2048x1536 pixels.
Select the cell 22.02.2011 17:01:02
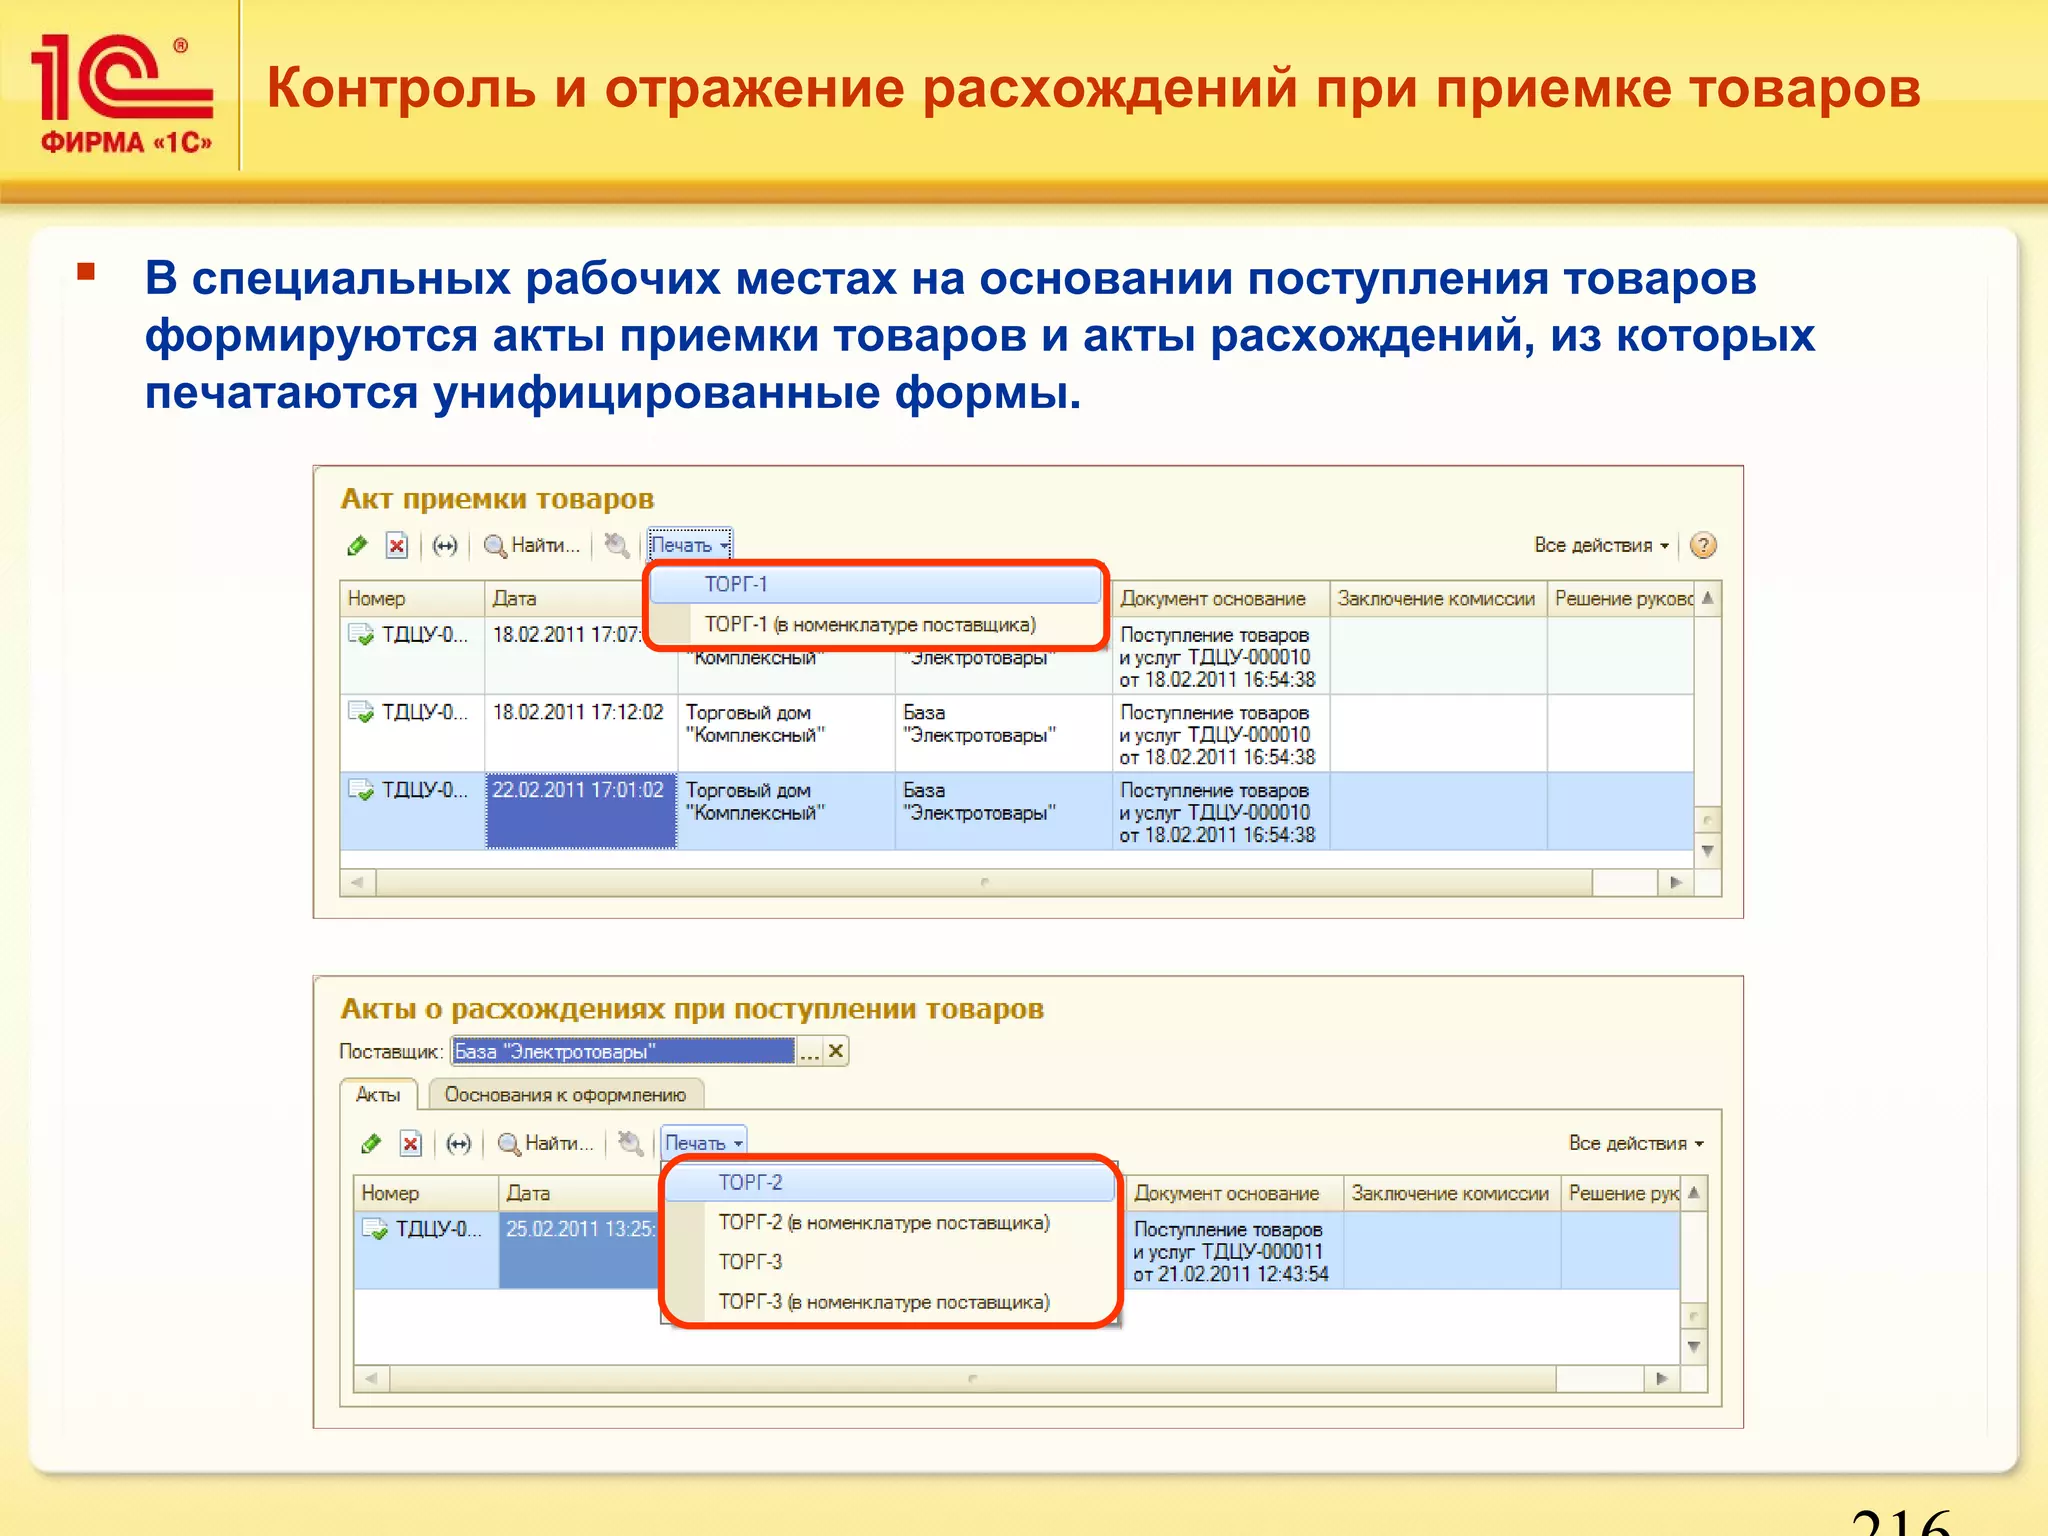click(581, 811)
